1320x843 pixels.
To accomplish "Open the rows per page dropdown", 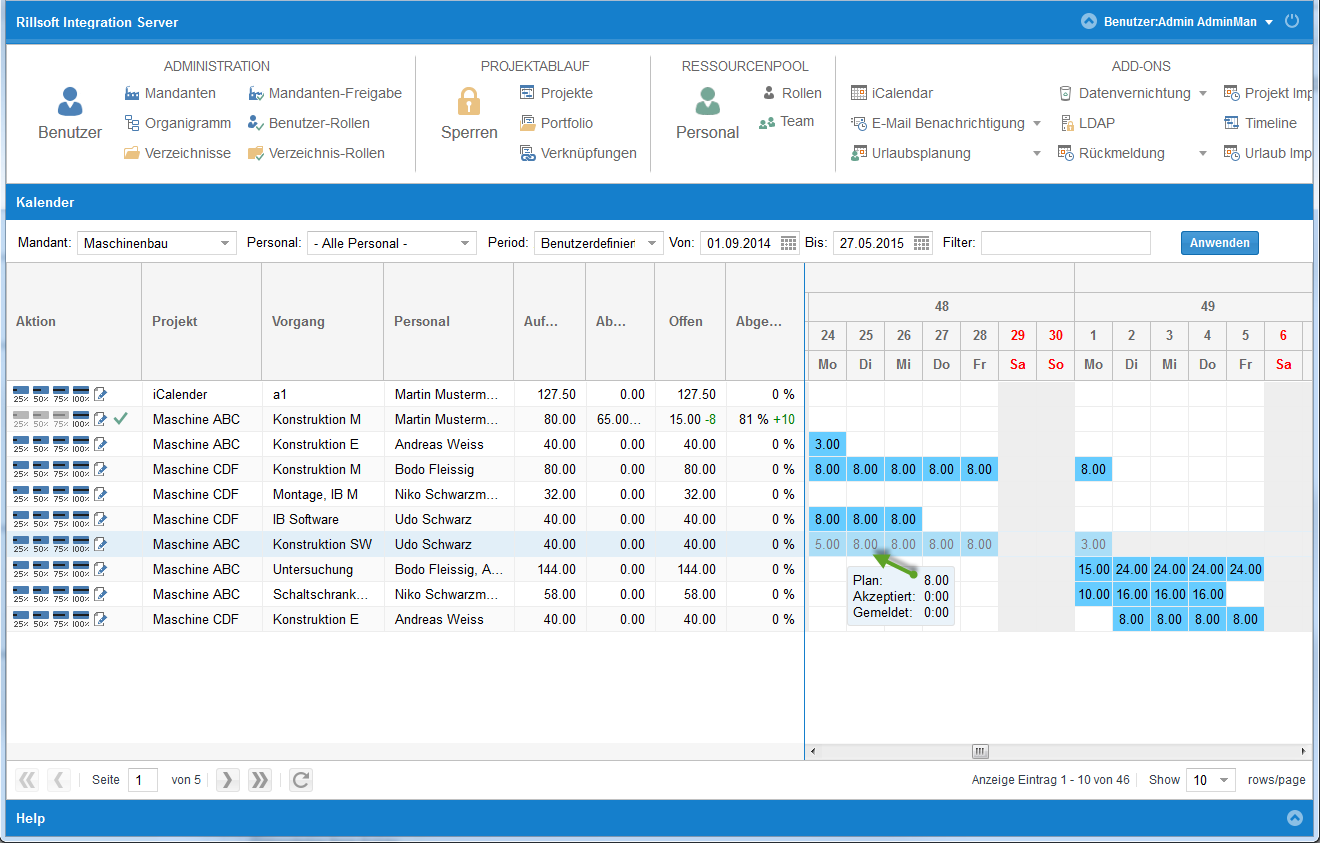I will [x=1210, y=780].
